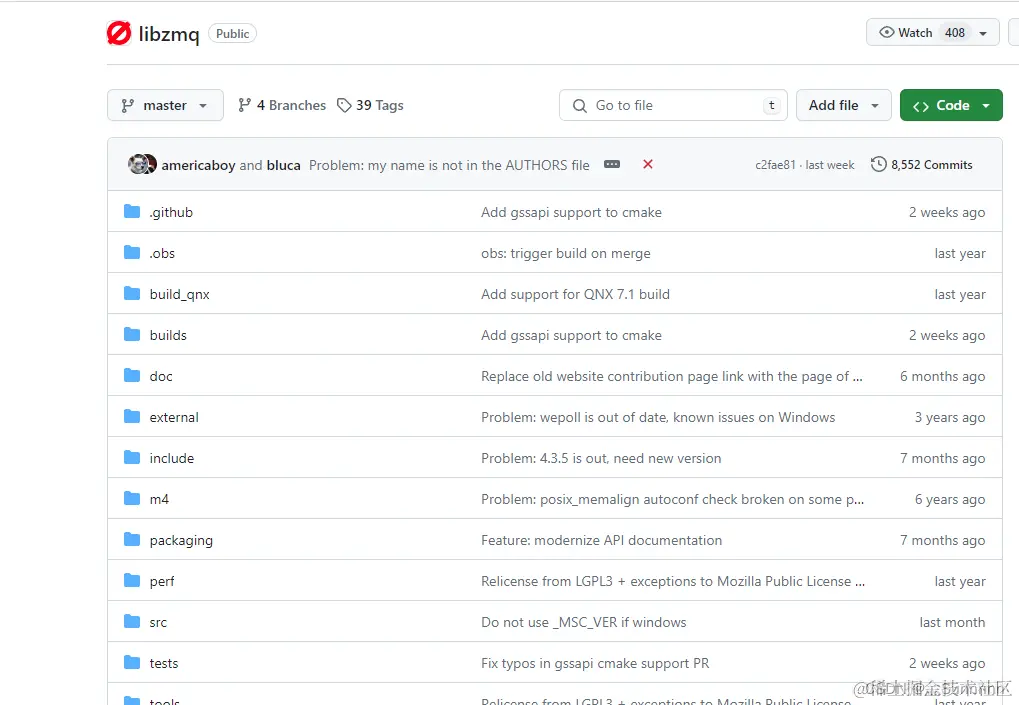The width and height of the screenshot is (1019, 705).
Task: Click the perf folder name
Action: pos(162,582)
